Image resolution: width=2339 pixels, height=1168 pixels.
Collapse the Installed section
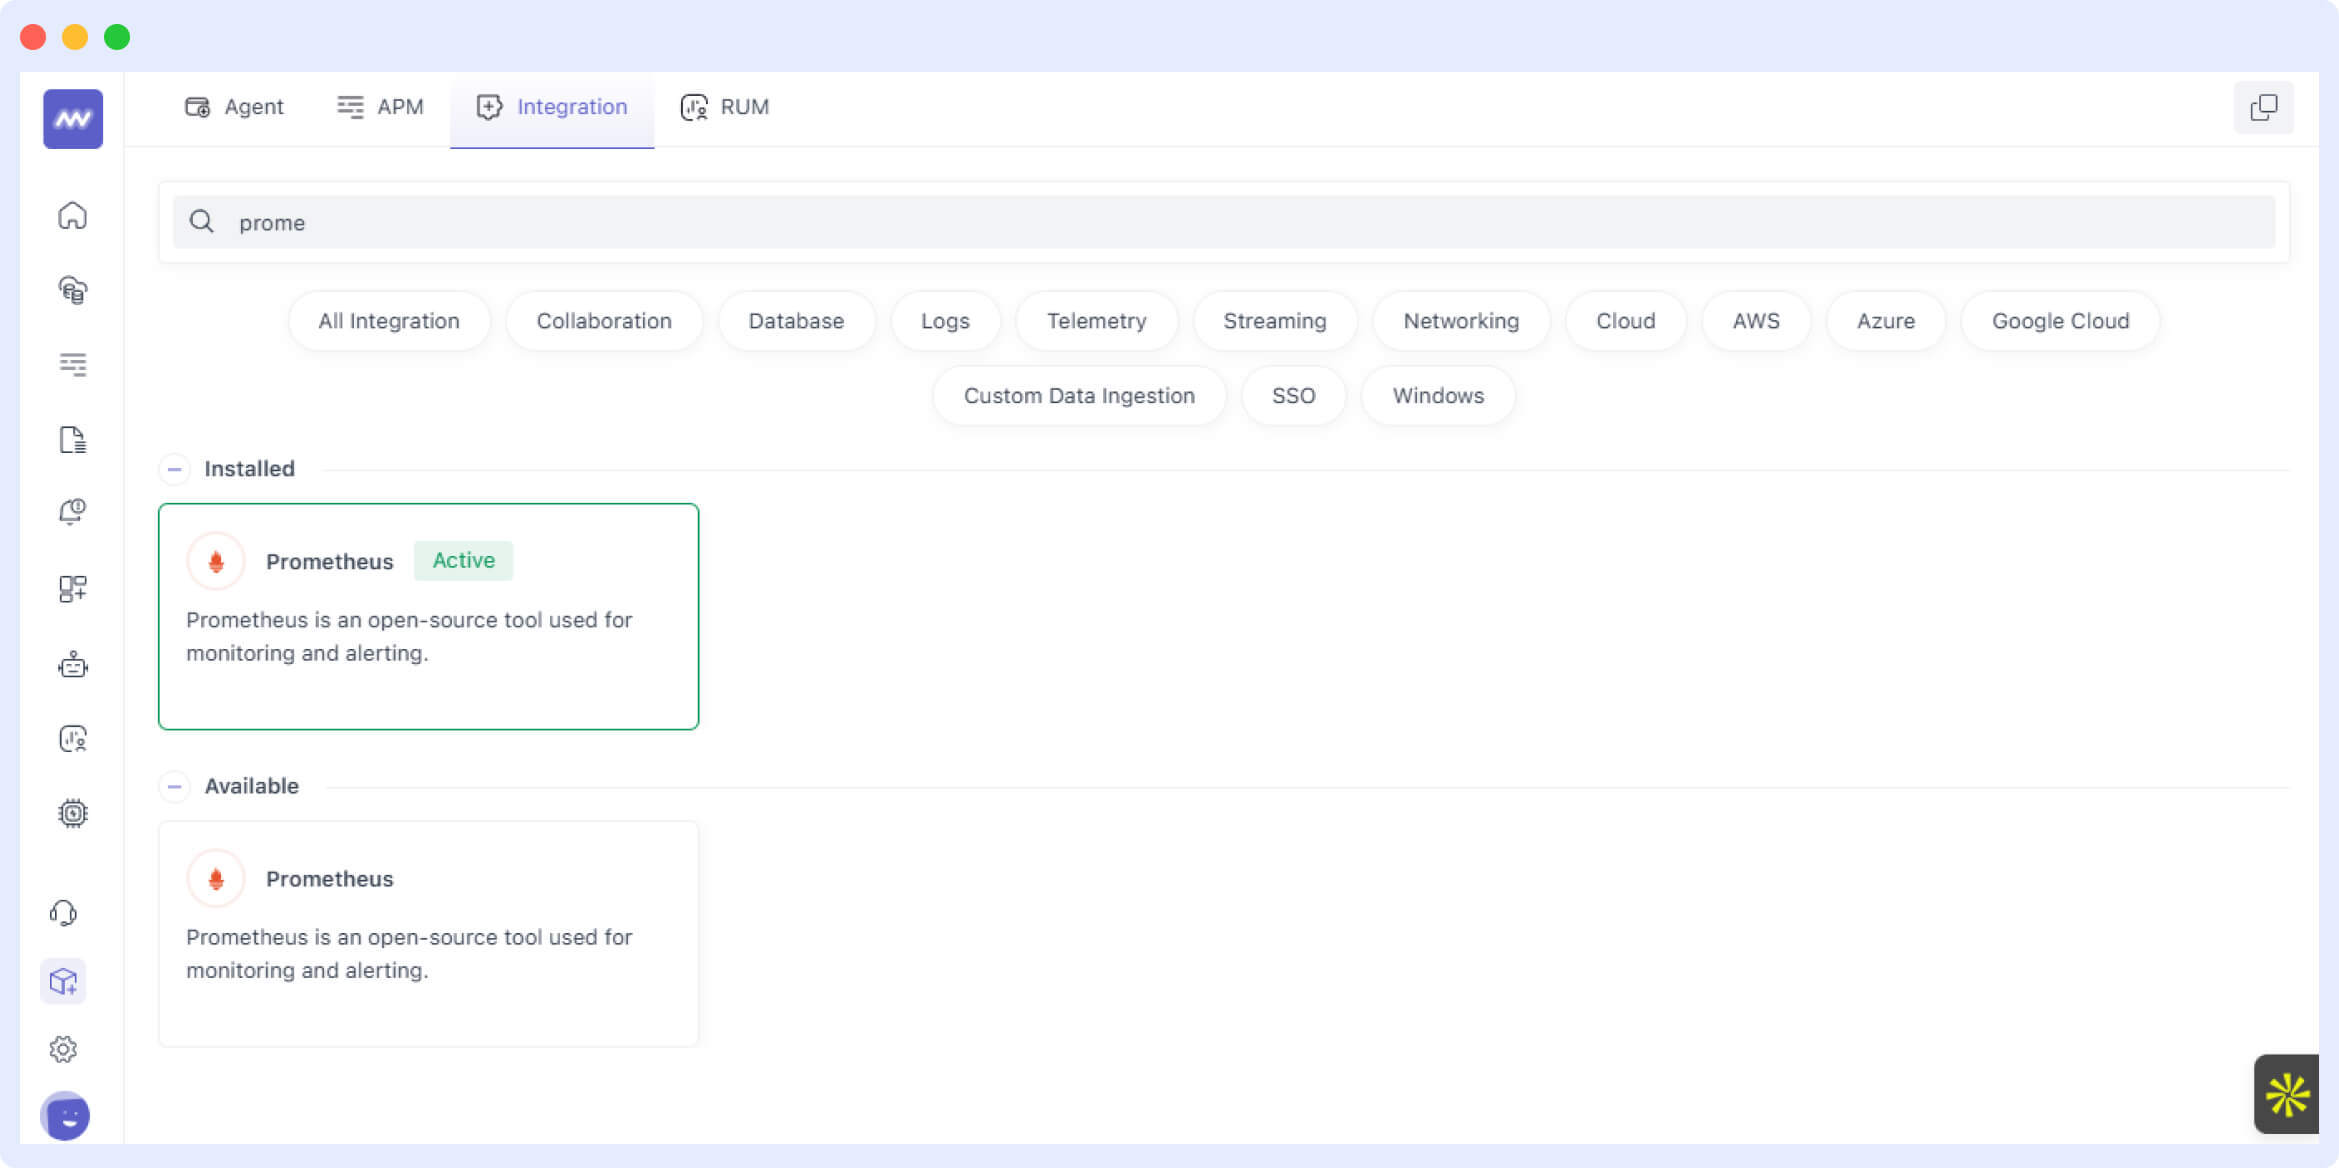point(174,469)
